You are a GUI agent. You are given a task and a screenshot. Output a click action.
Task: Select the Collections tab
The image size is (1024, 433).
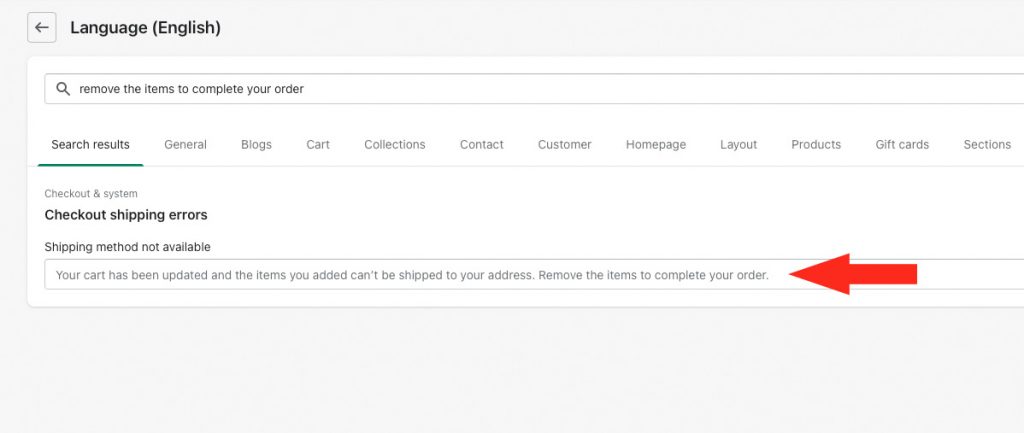click(x=394, y=145)
